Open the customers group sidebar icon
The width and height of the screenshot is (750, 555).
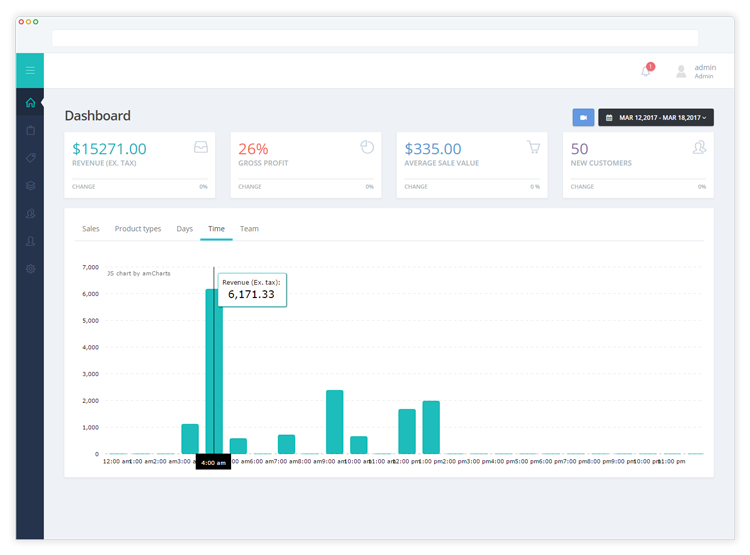[x=31, y=213]
